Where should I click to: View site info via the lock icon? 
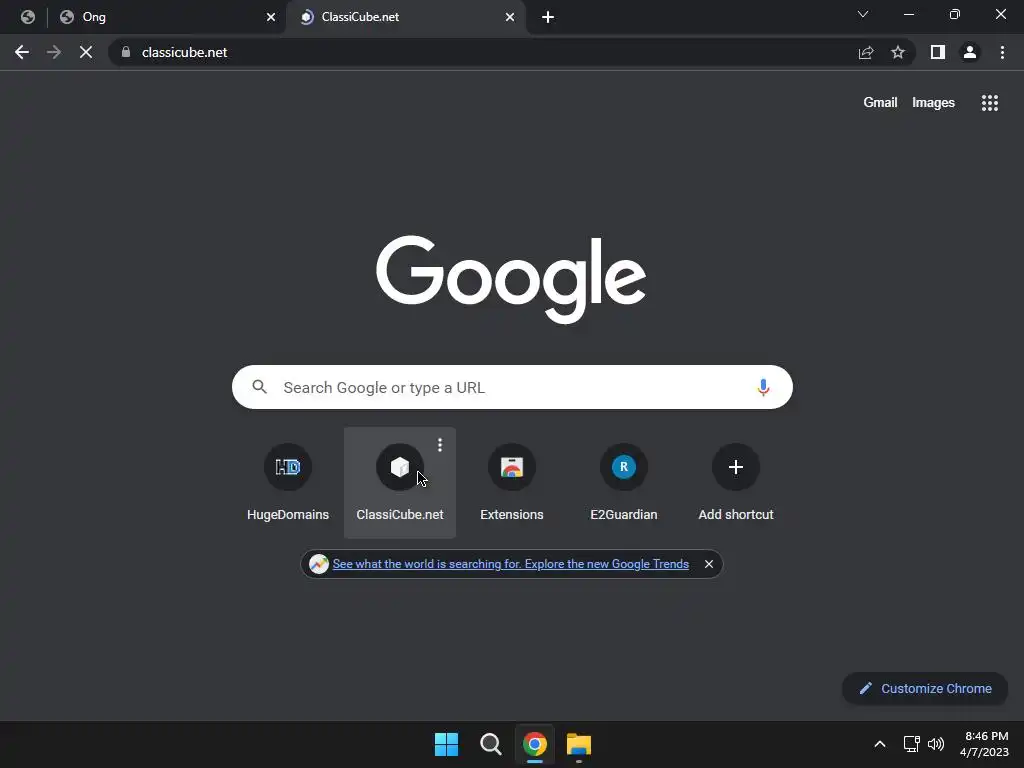point(126,52)
